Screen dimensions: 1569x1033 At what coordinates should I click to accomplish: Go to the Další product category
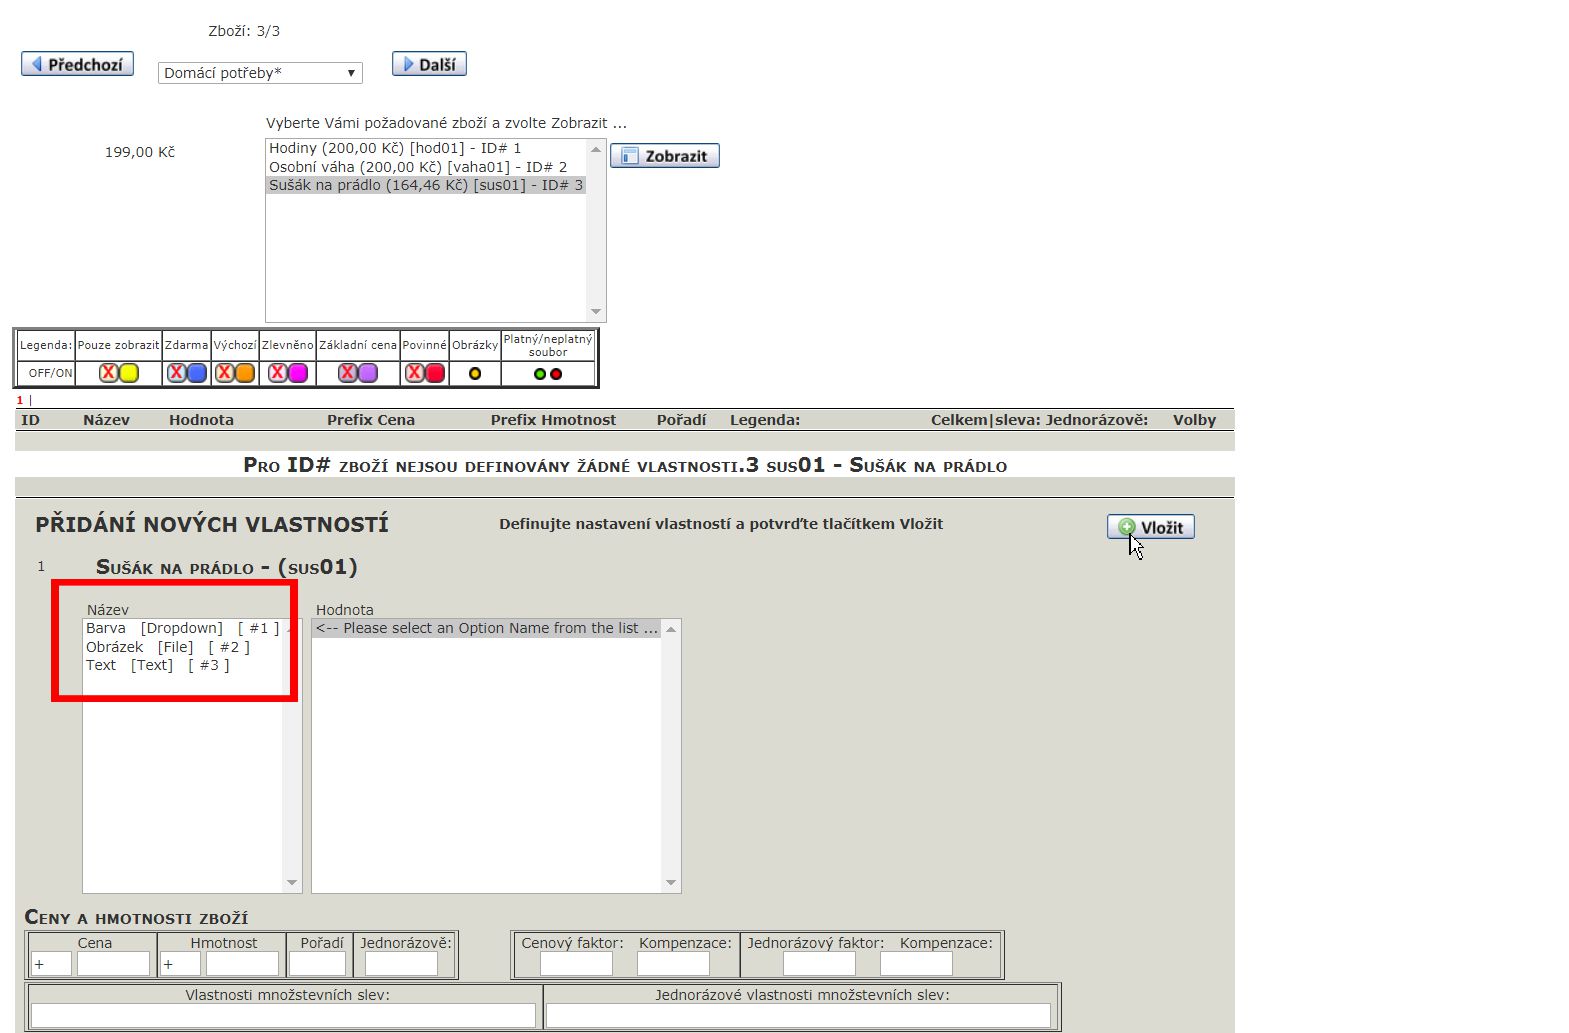coord(429,64)
